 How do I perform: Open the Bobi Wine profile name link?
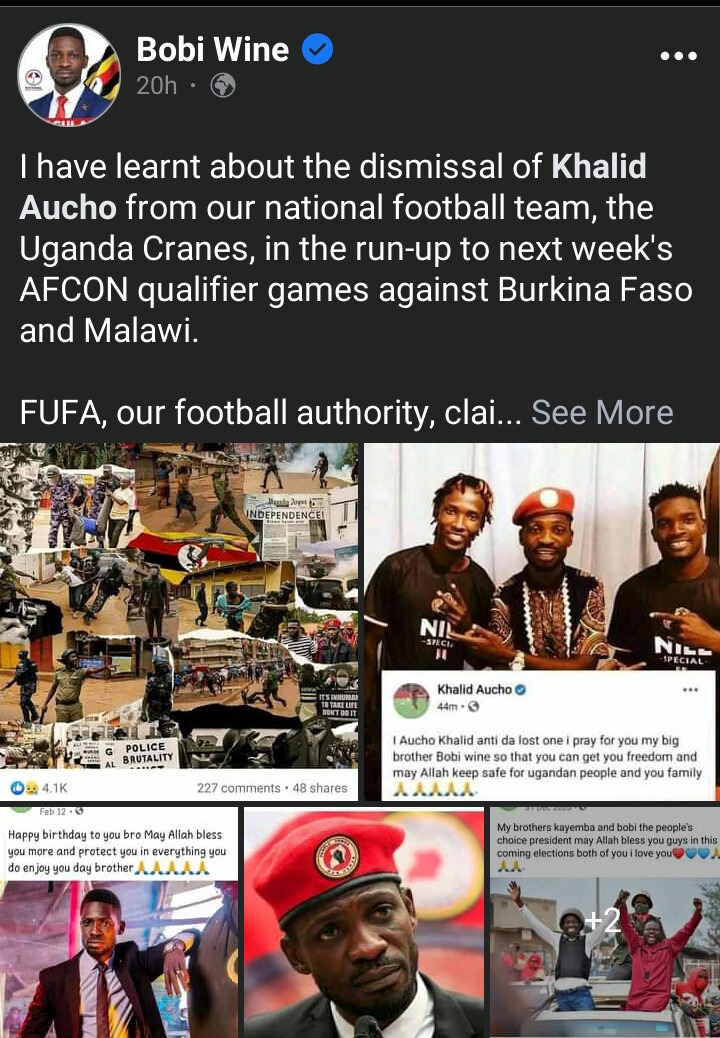click(x=212, y=50)
